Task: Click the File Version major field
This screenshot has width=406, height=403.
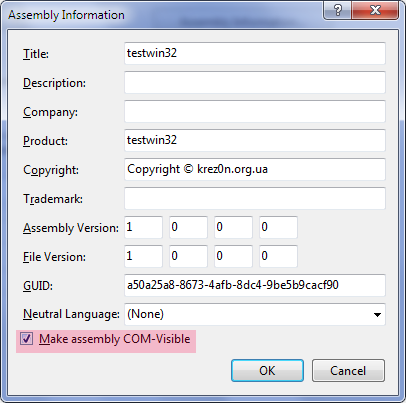Action: click(143, 256)
